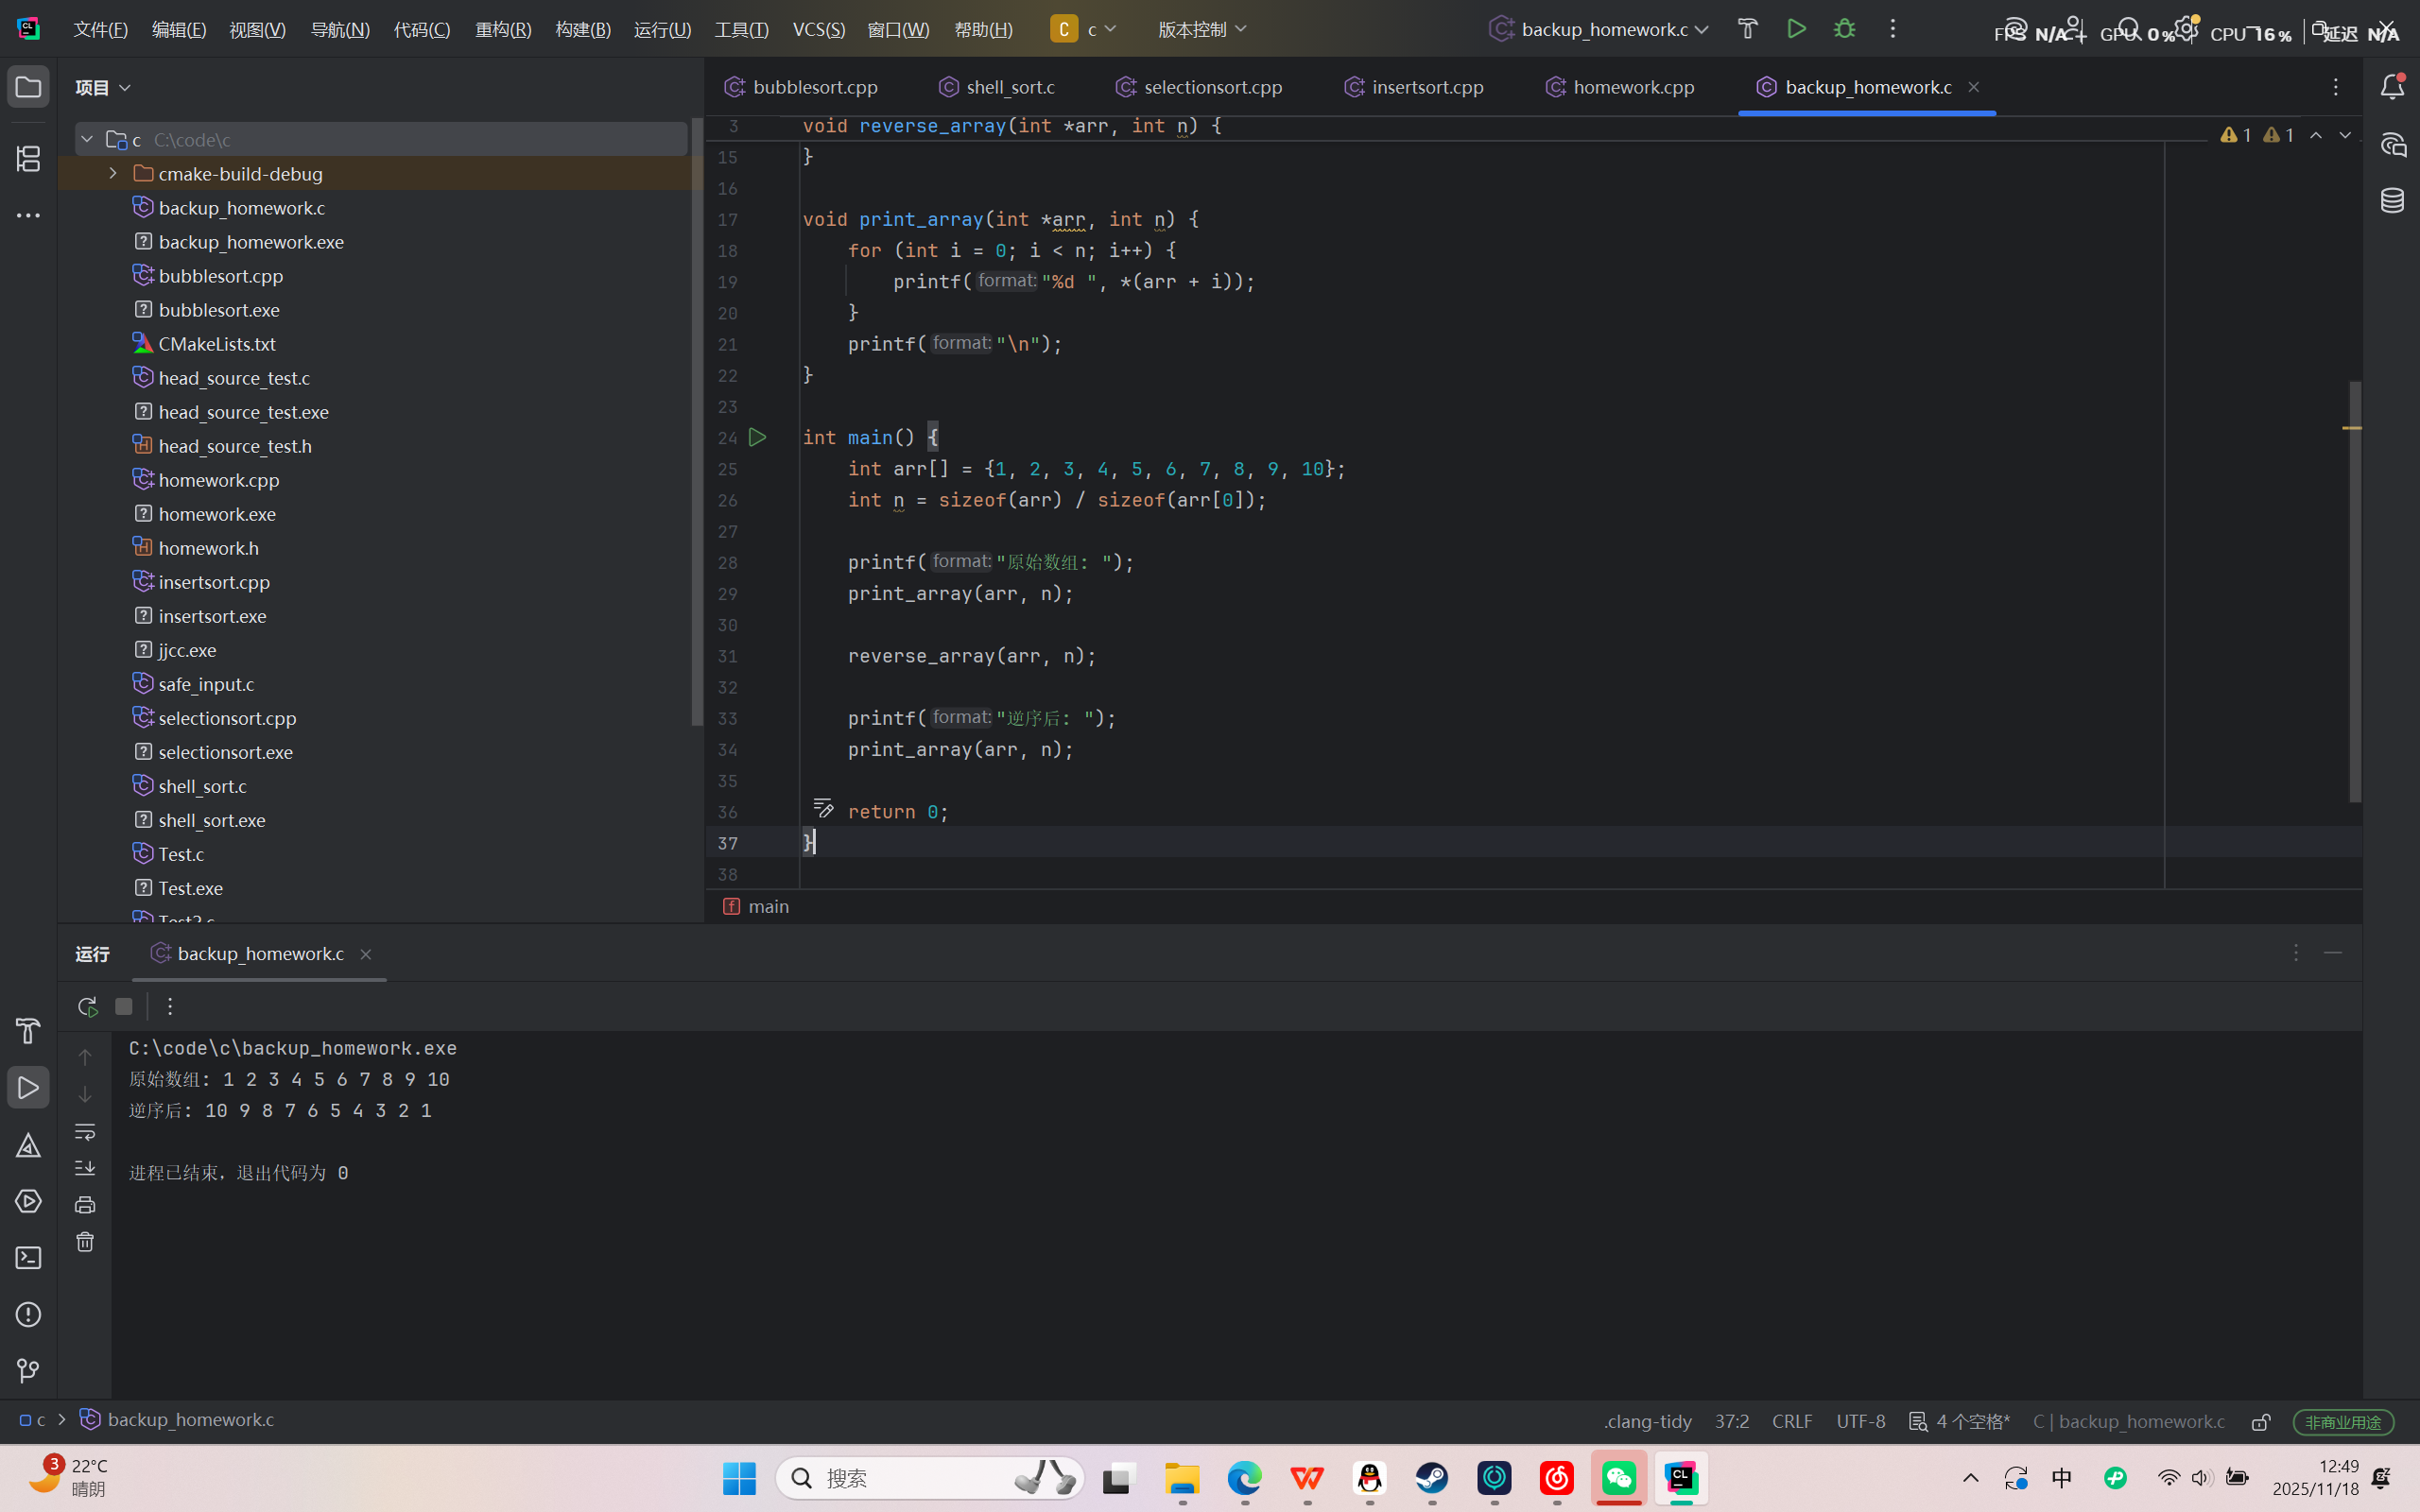Open the Git tool window icon

pos(28,1371)
